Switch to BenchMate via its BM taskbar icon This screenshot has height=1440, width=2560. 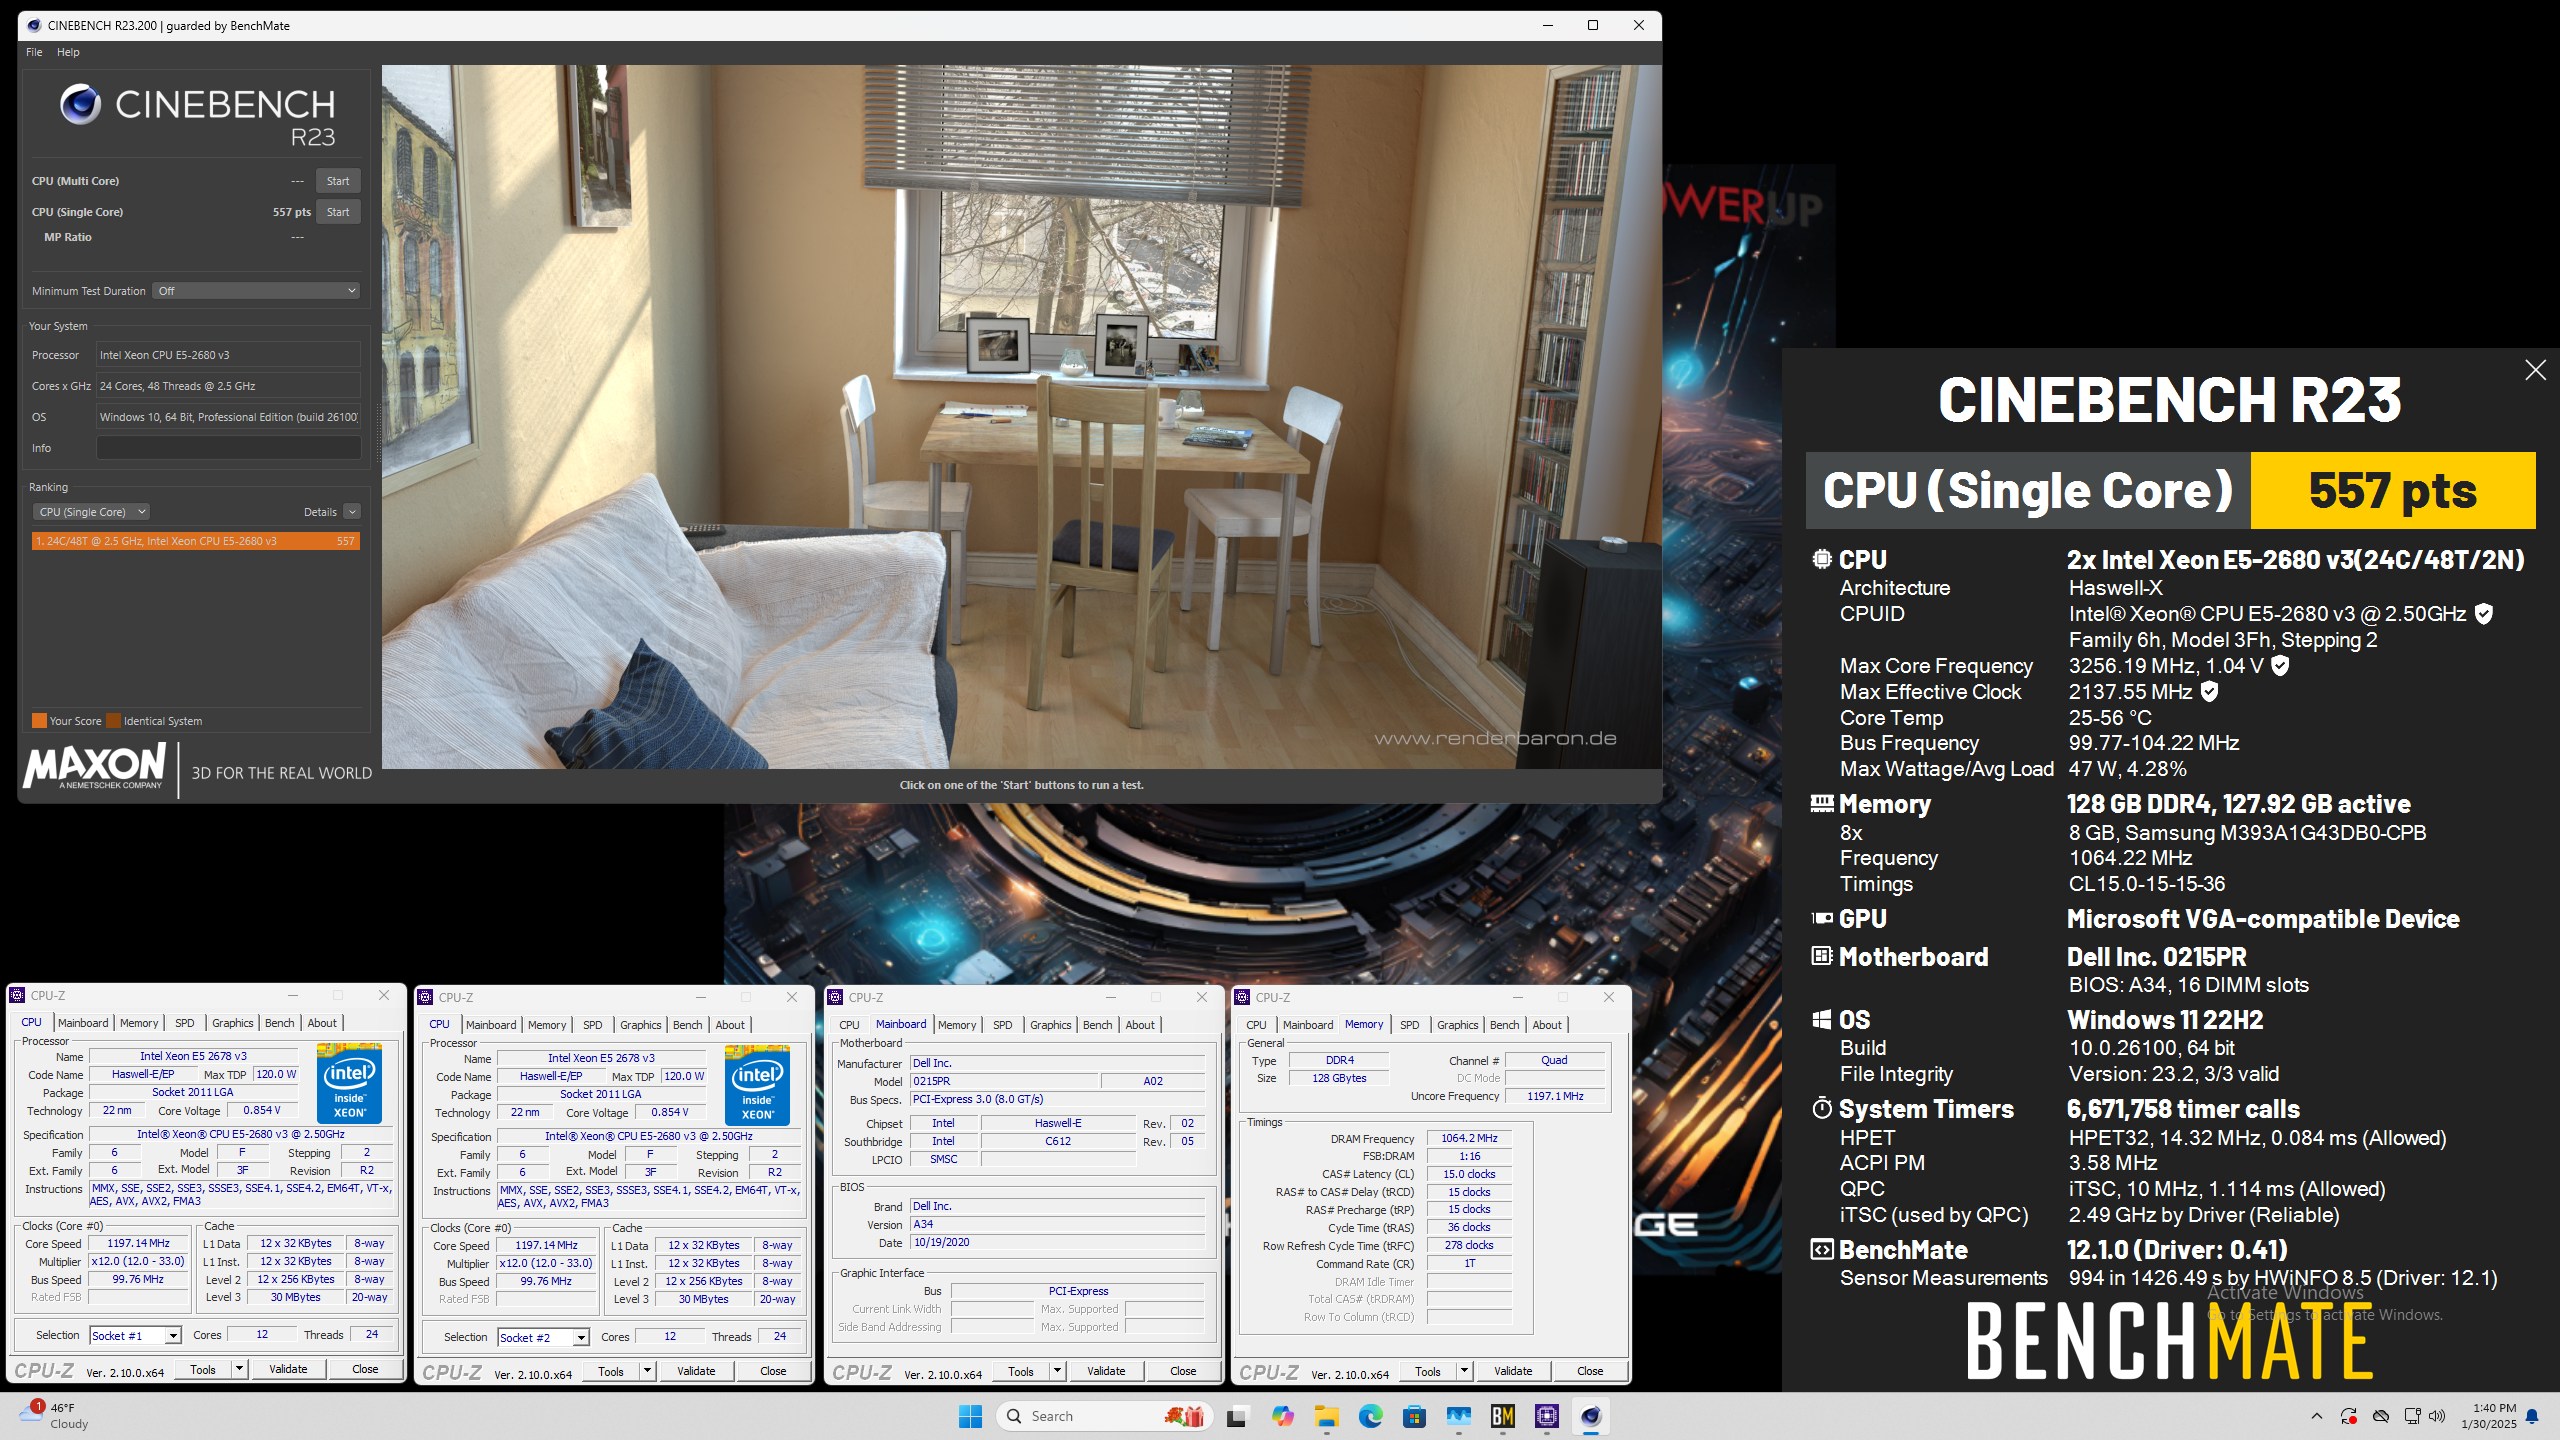coord(1502,1416)
